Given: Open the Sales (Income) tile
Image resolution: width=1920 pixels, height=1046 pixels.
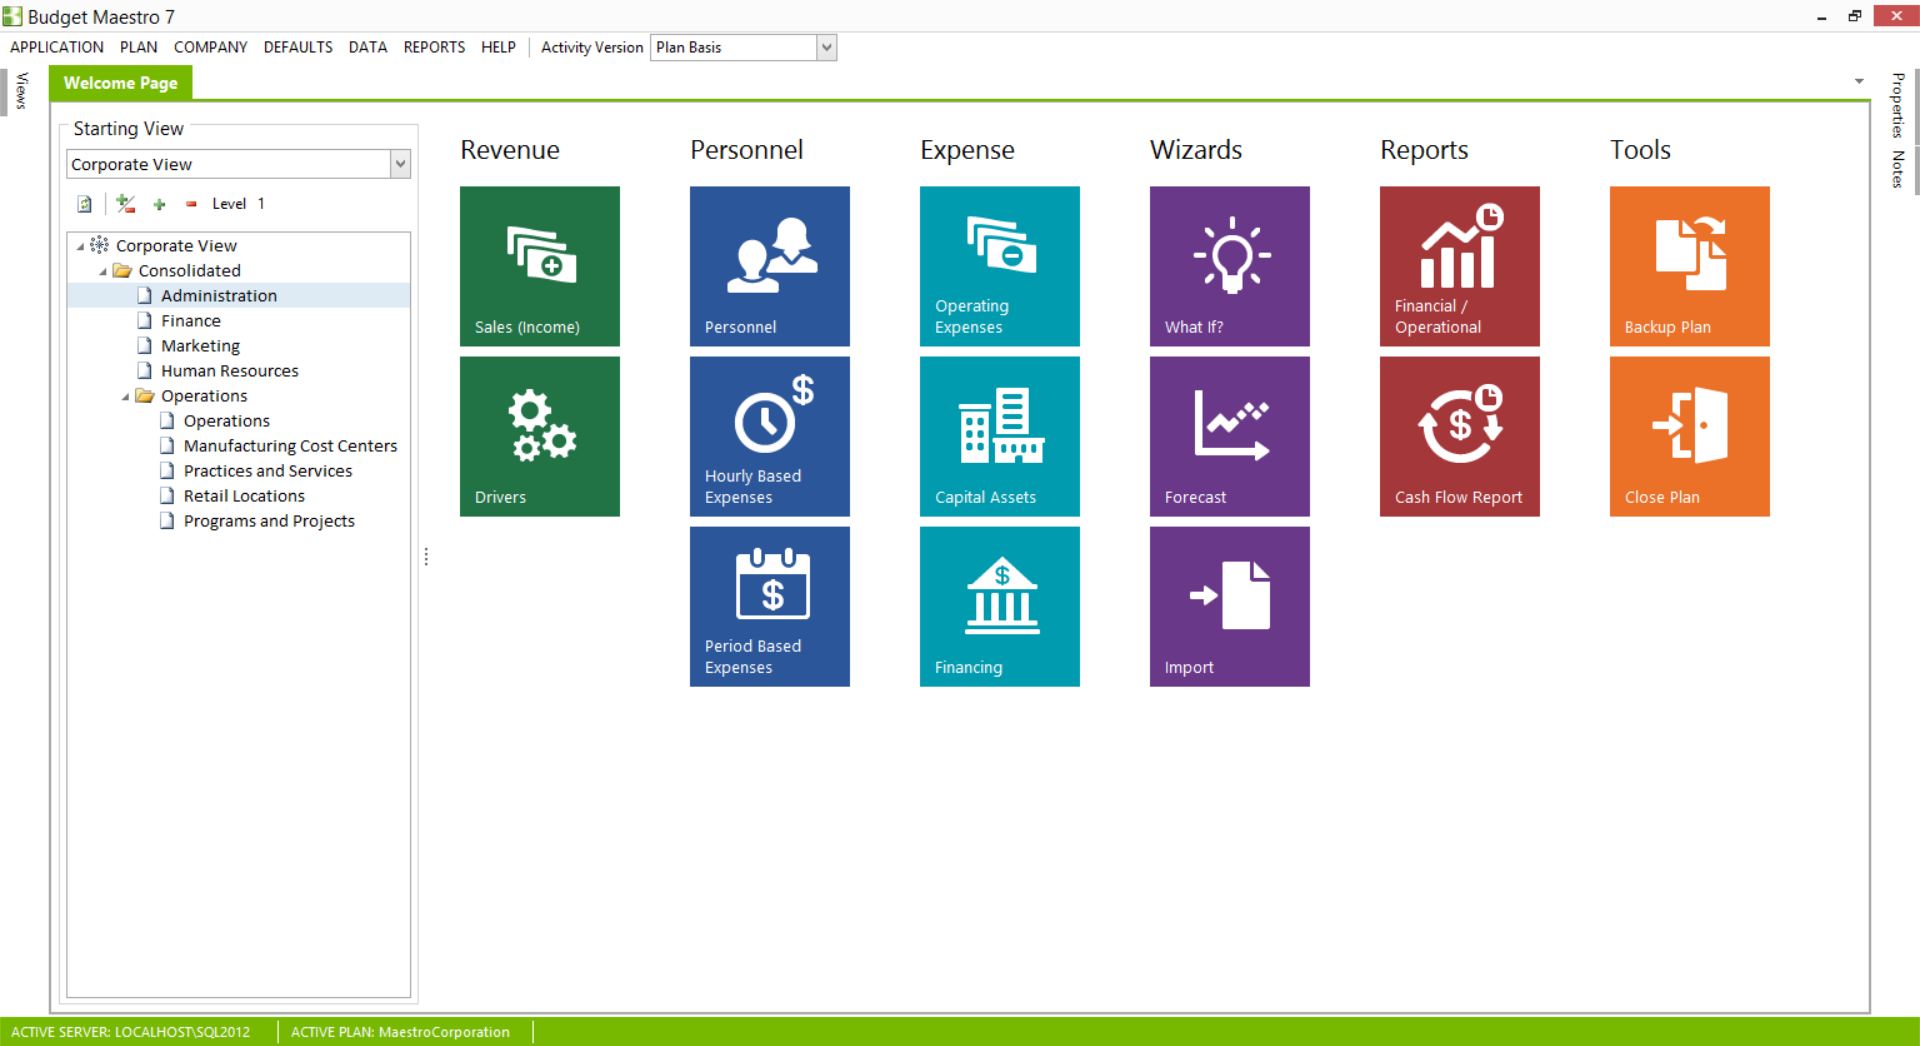Looking at the screenshot, I should pyautogui.click(x=540, y=266).
